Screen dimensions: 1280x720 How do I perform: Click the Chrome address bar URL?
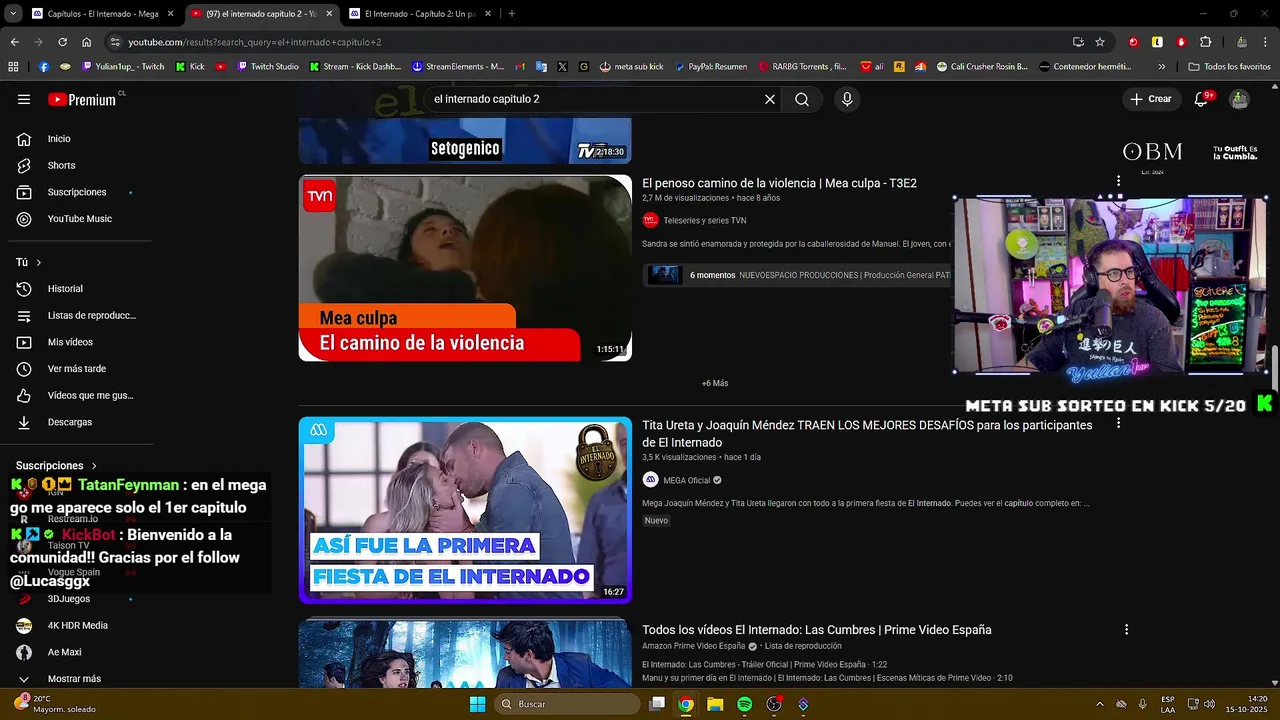click(255, 42)
